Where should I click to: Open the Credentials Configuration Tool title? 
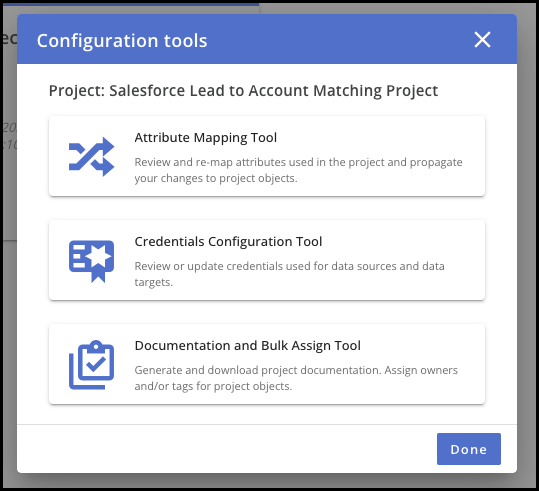(228, 242)
